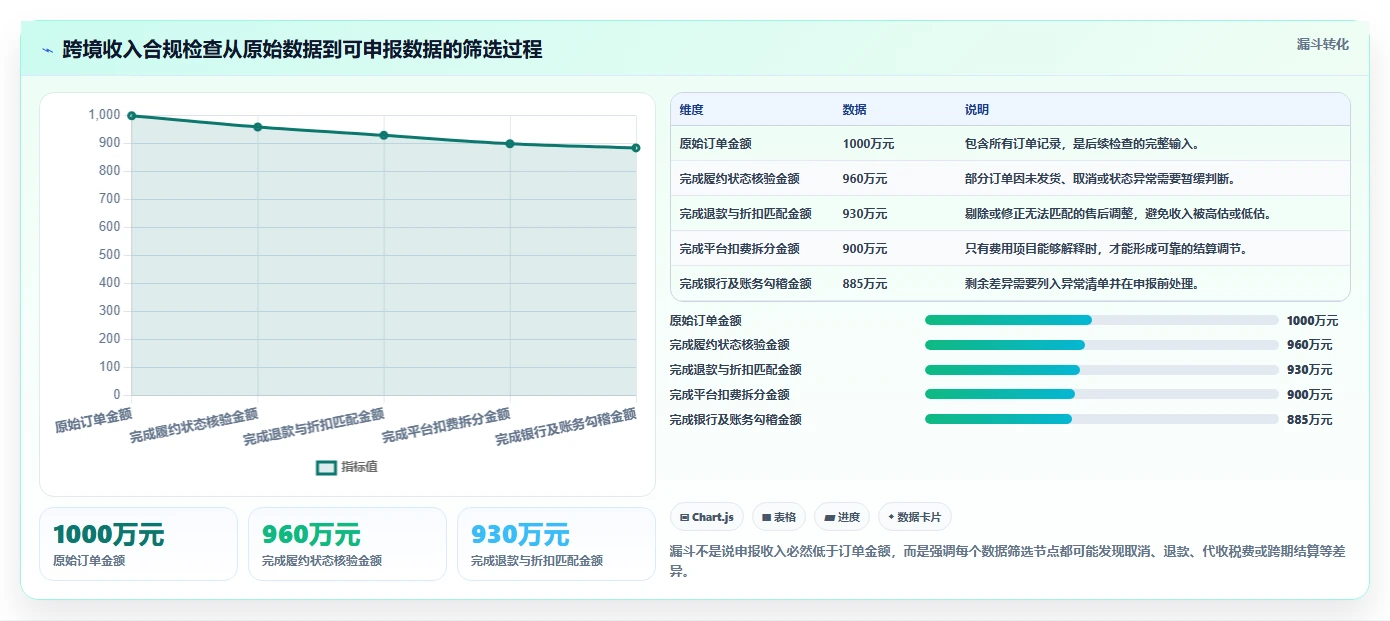The width and height of the screenshot is (1390, 621).
Task: Click the chart point for 原始订单金额
Action: tap(132, 116)
